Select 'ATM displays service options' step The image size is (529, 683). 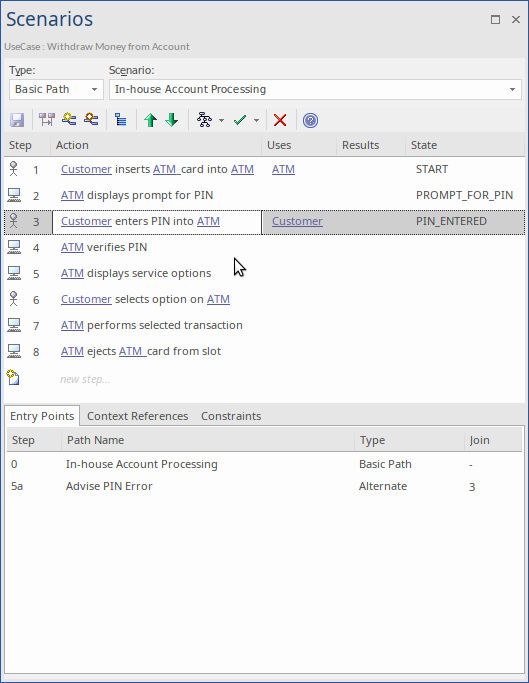click(x=136, y=273)
